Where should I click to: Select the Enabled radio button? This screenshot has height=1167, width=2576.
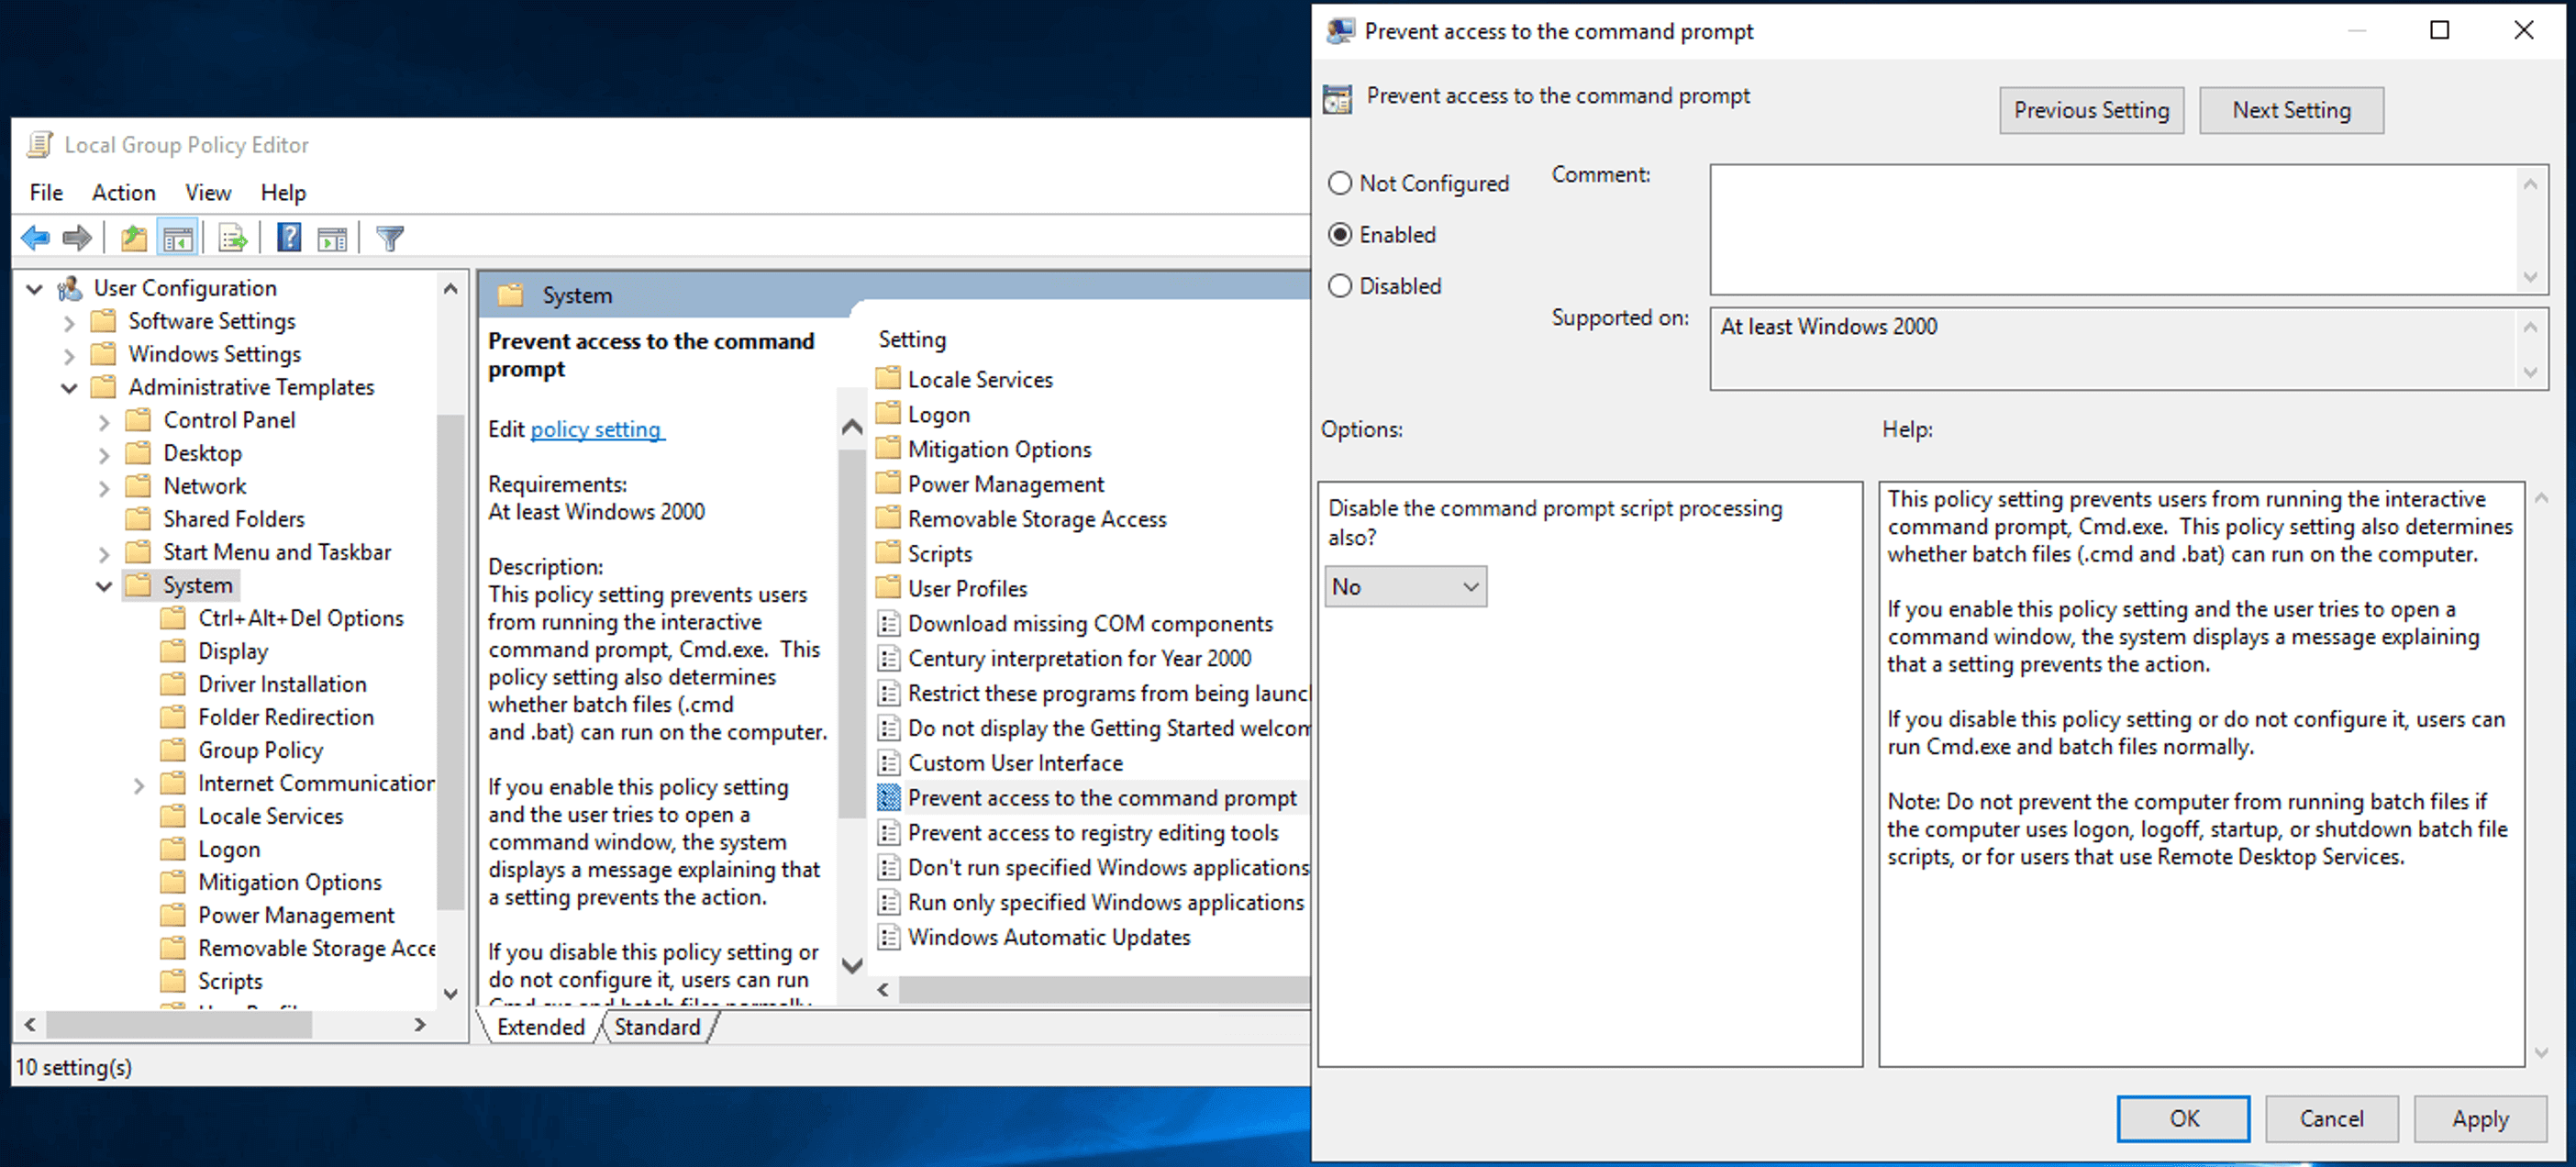(1341, 234)
